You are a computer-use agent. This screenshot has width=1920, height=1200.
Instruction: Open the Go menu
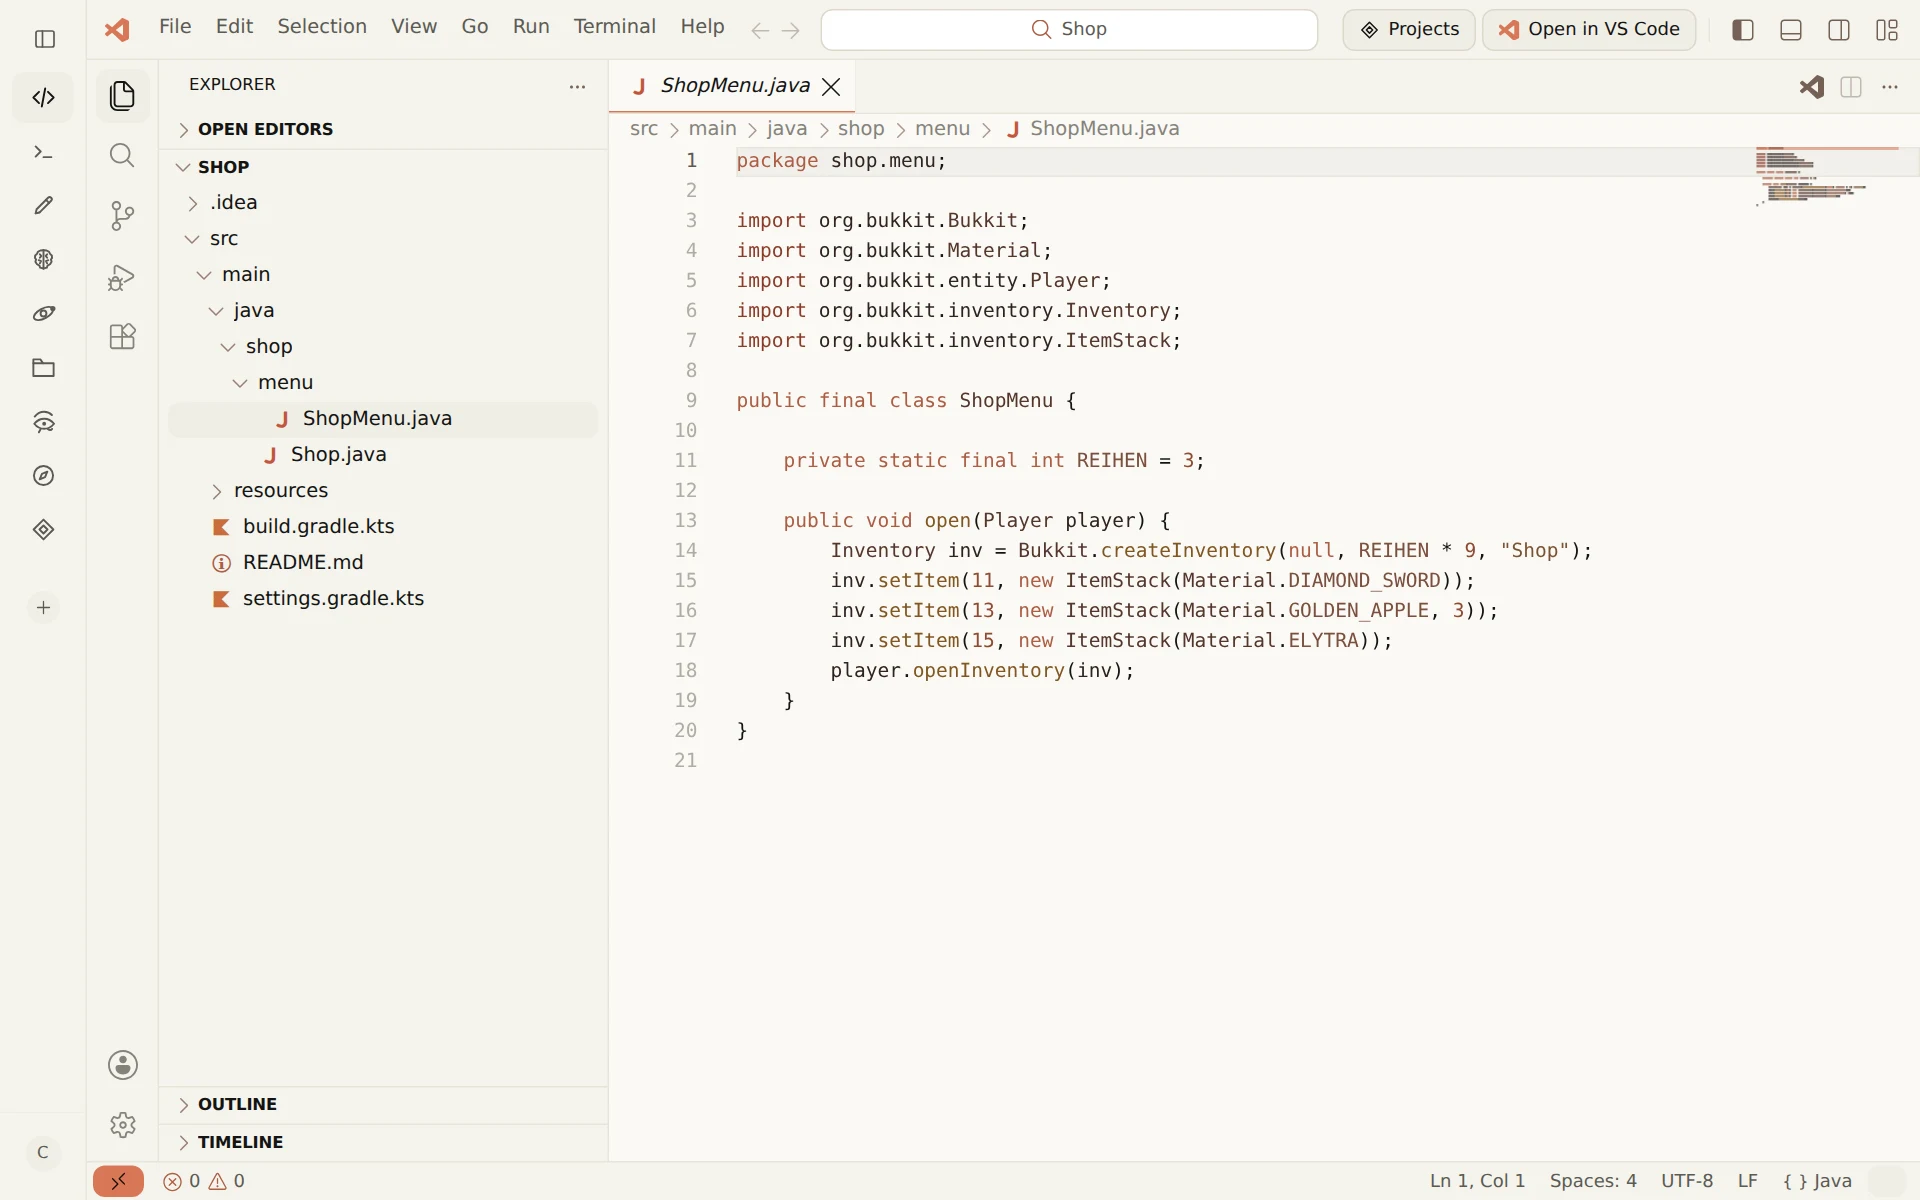475,27
